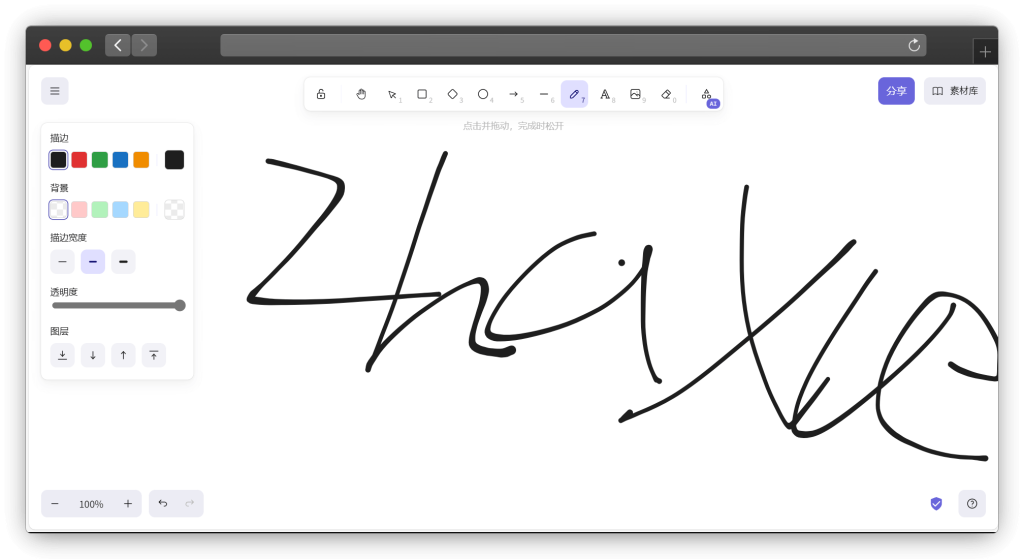
Task: Select the Diamond shape tool
Action: point(452,94)
